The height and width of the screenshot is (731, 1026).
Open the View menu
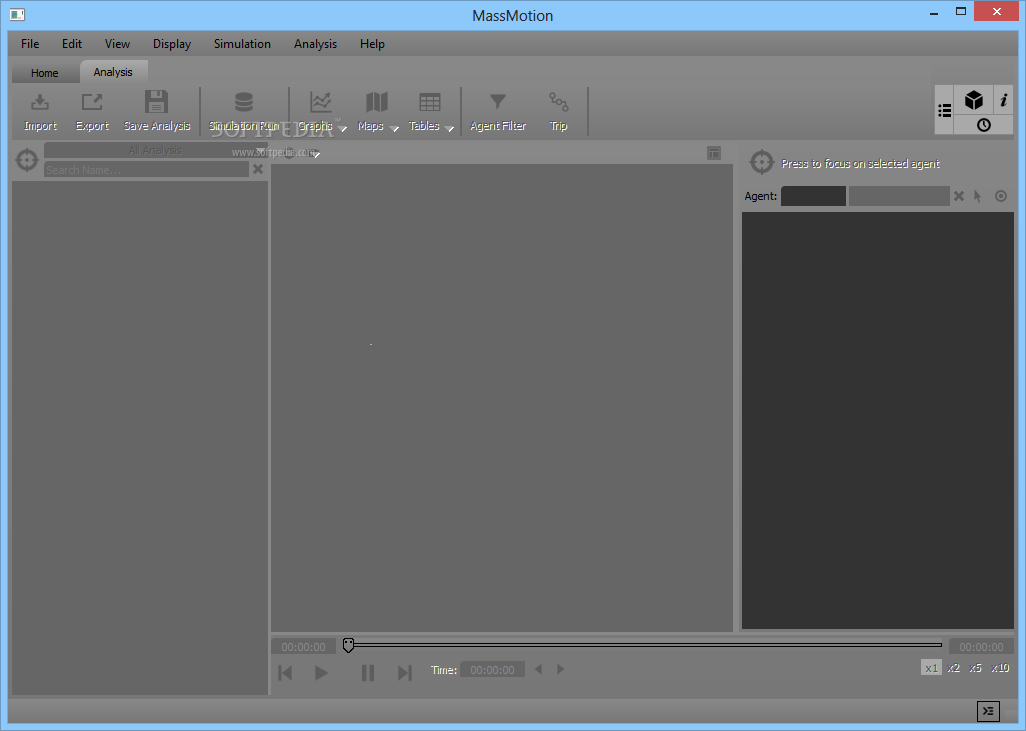click(x=117, y=44)
